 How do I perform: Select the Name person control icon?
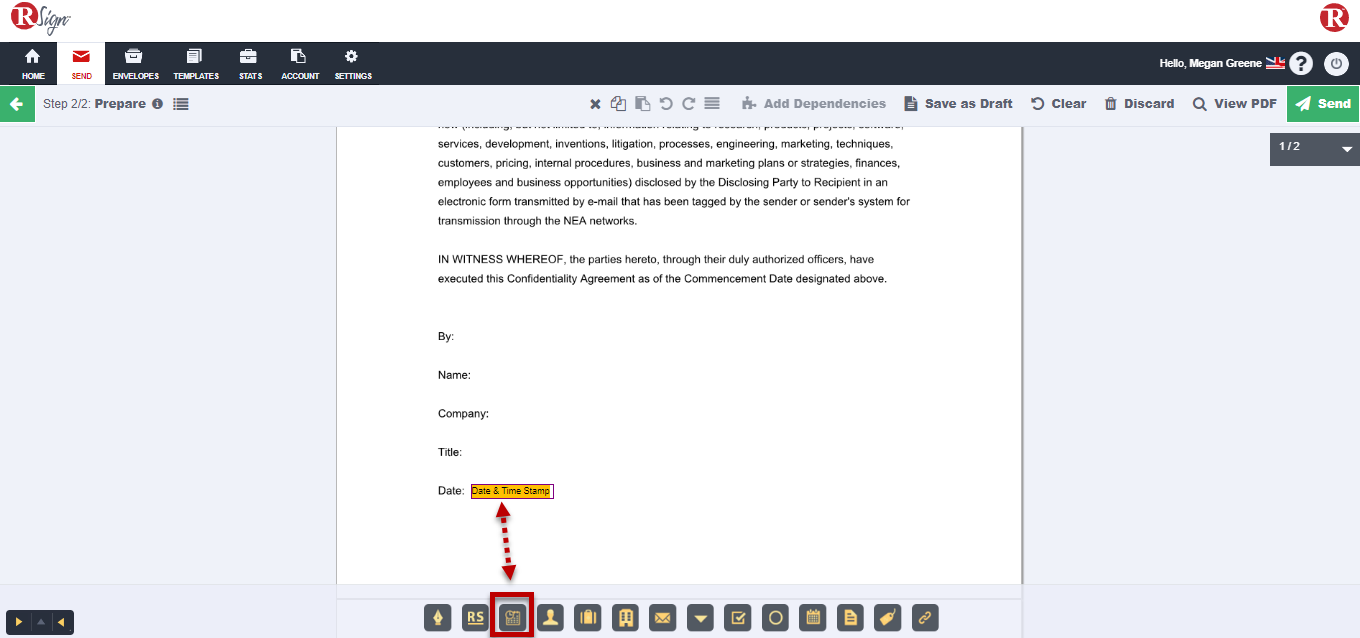[550, 618]
